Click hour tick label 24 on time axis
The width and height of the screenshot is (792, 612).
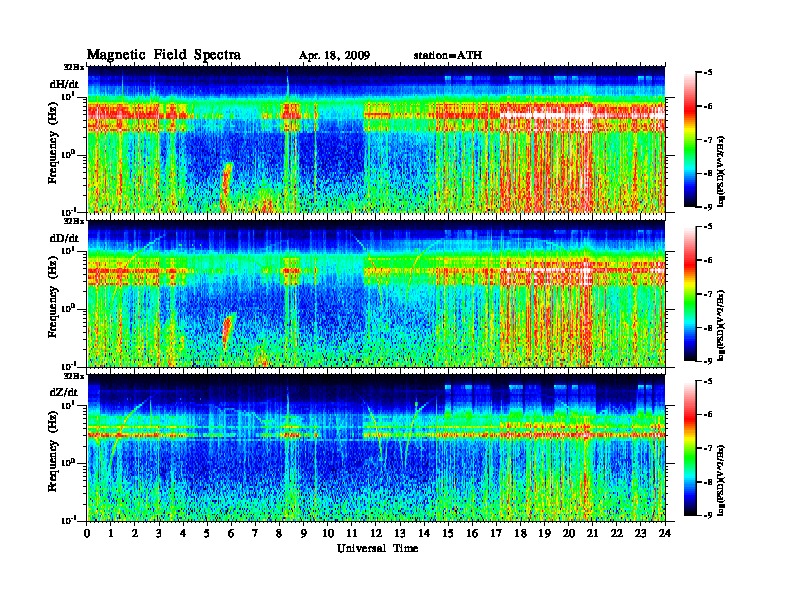(665, 534)
